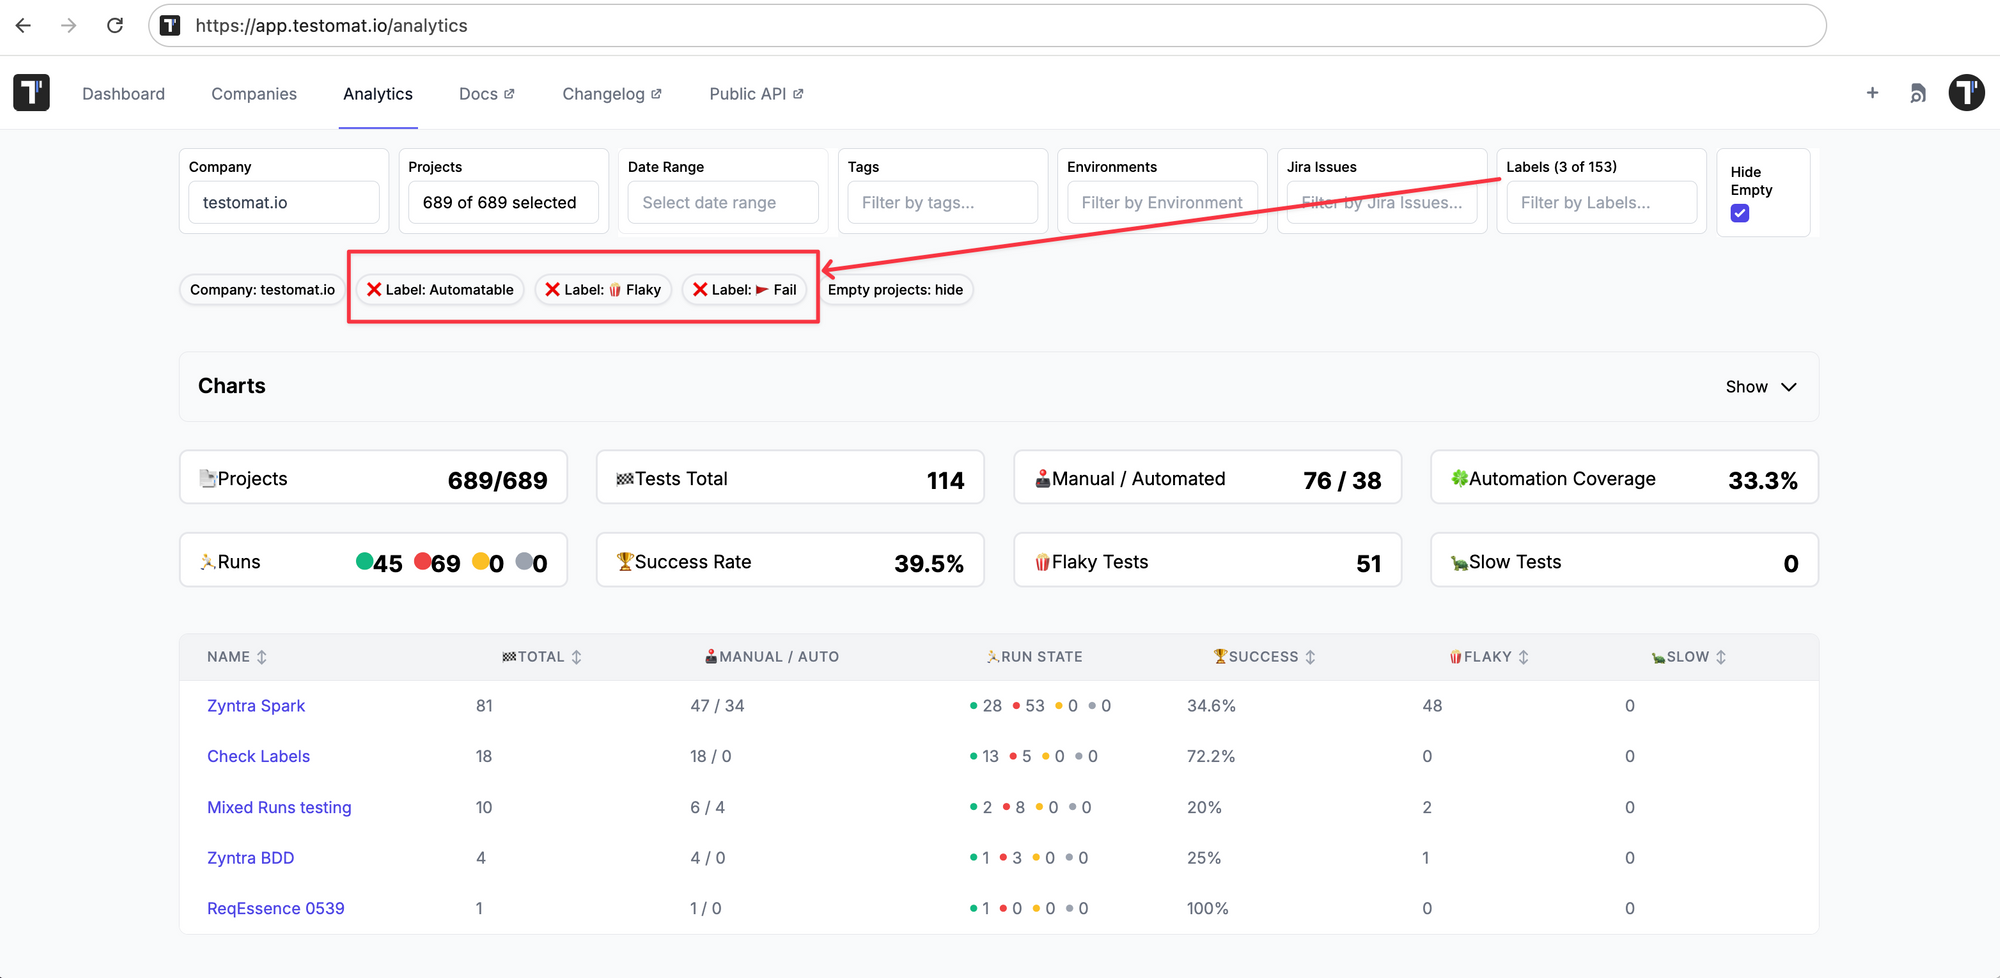Open the Zyntra BDD project
Screen dimensions: 2000x978
pos(250,858)
